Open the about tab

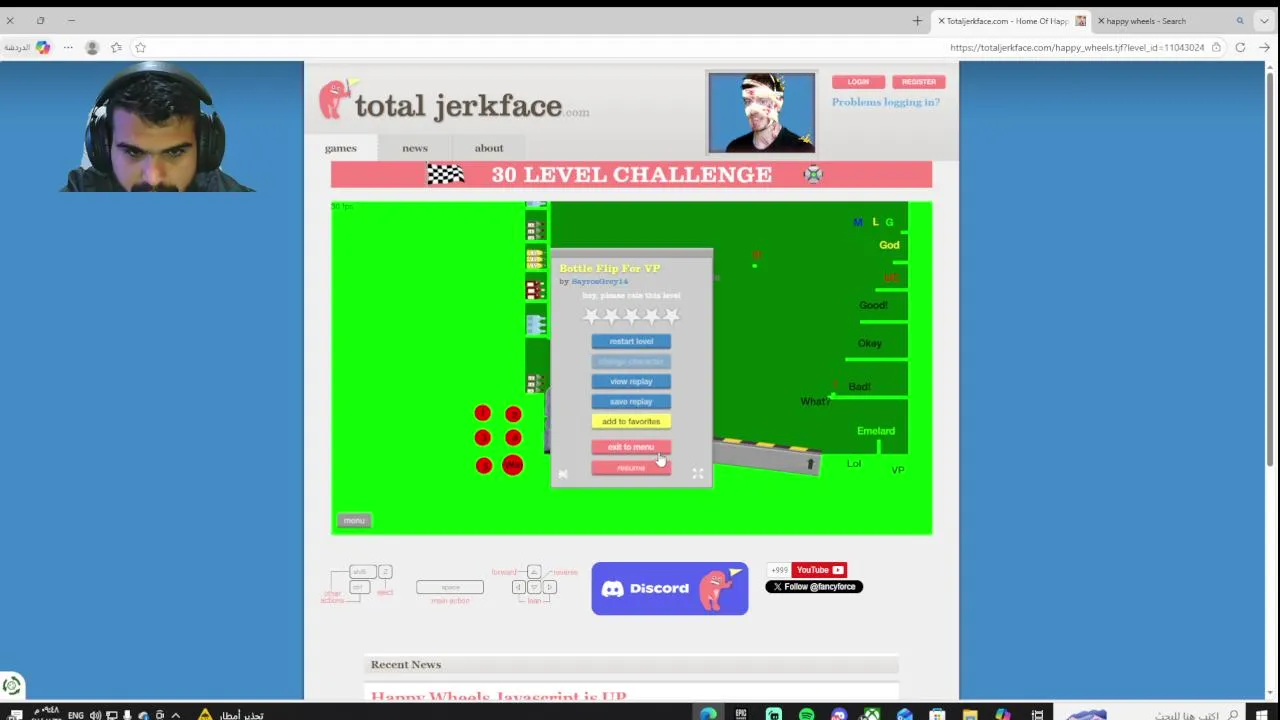pos(489,148)
